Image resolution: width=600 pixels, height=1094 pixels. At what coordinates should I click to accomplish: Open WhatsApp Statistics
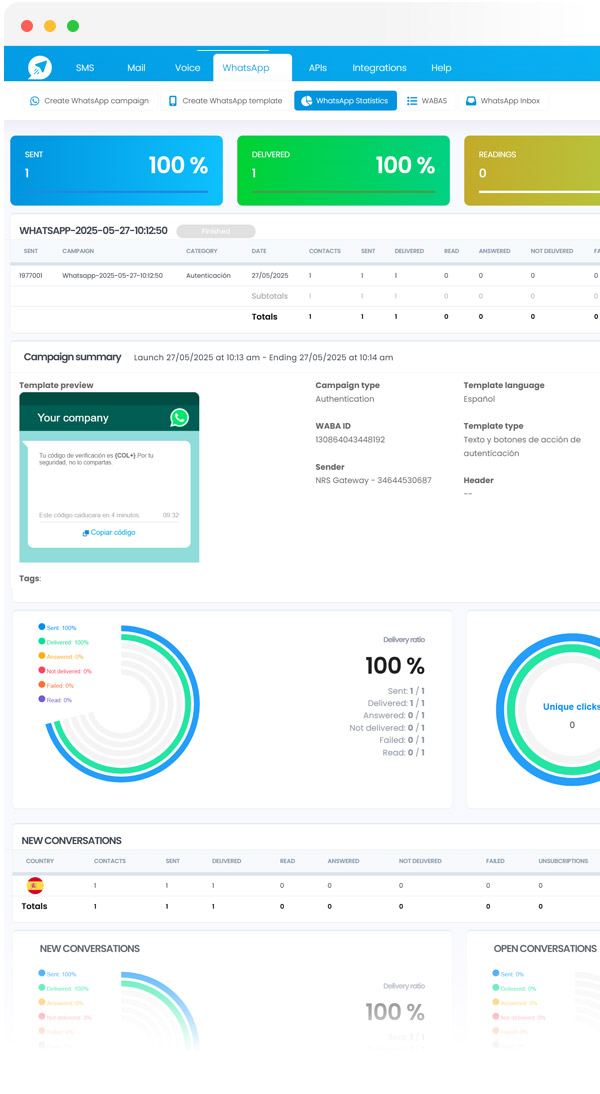pos(345,100)
